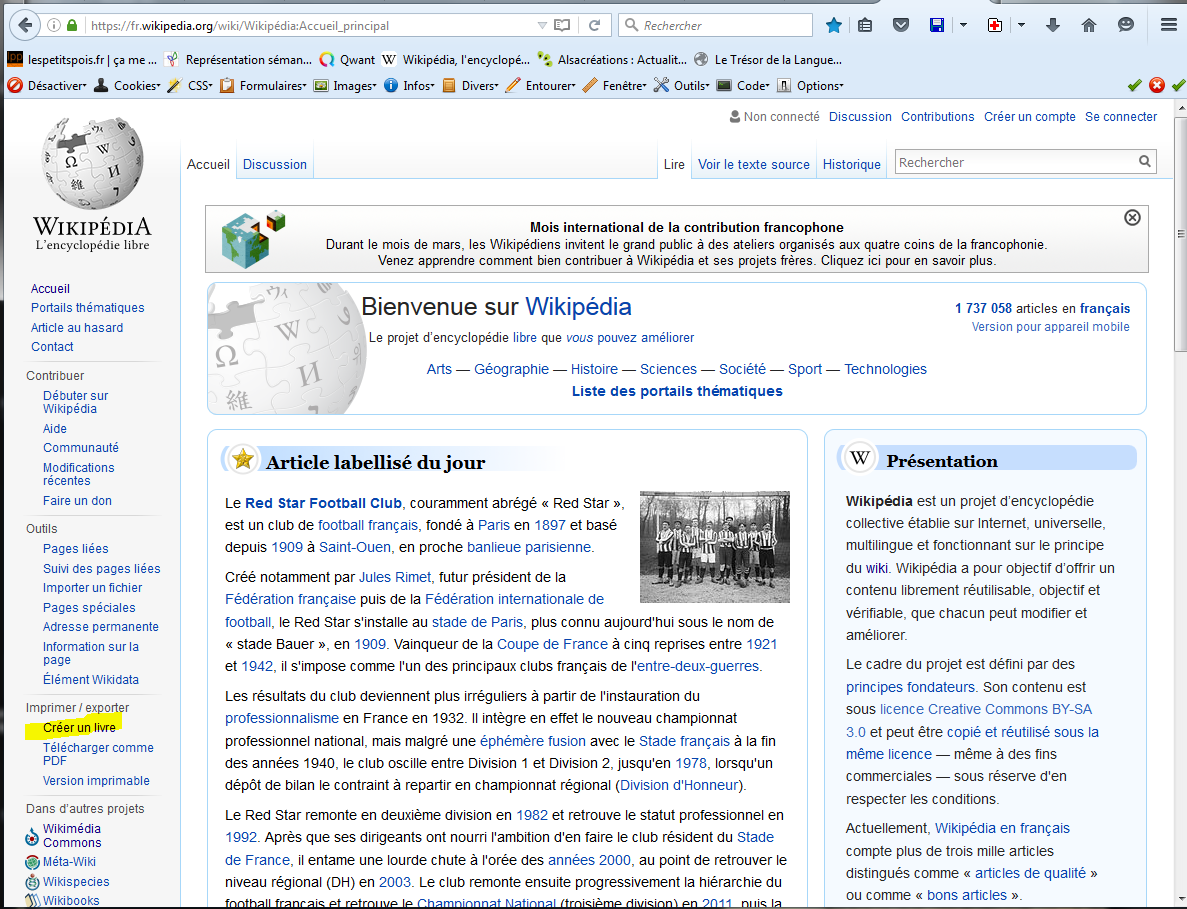Open the address bar history dropdown arrow

tap(541, 25)
